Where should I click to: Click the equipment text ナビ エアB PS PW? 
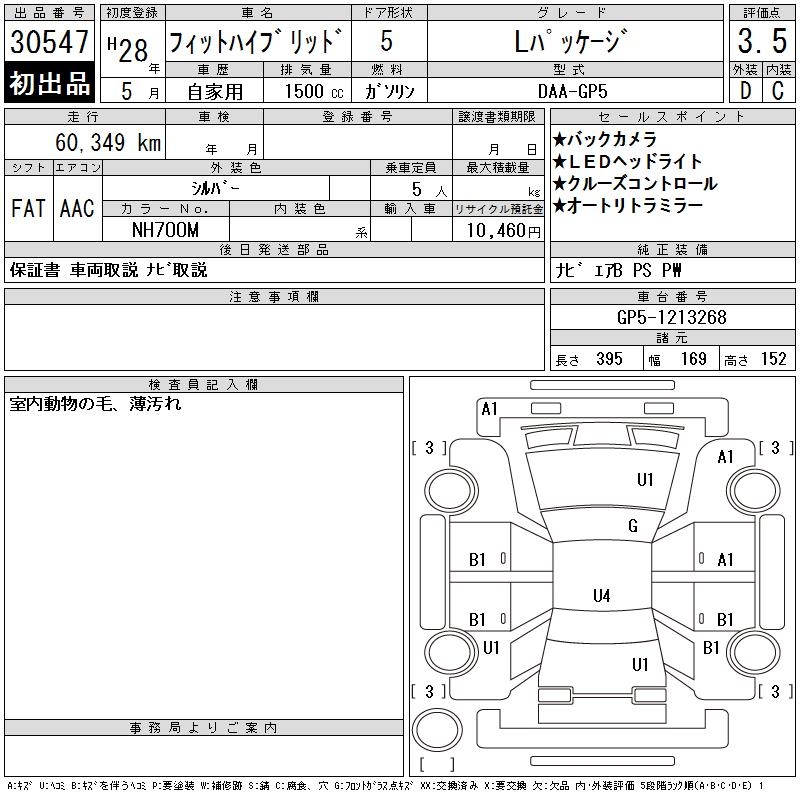[x=618, y=270]
